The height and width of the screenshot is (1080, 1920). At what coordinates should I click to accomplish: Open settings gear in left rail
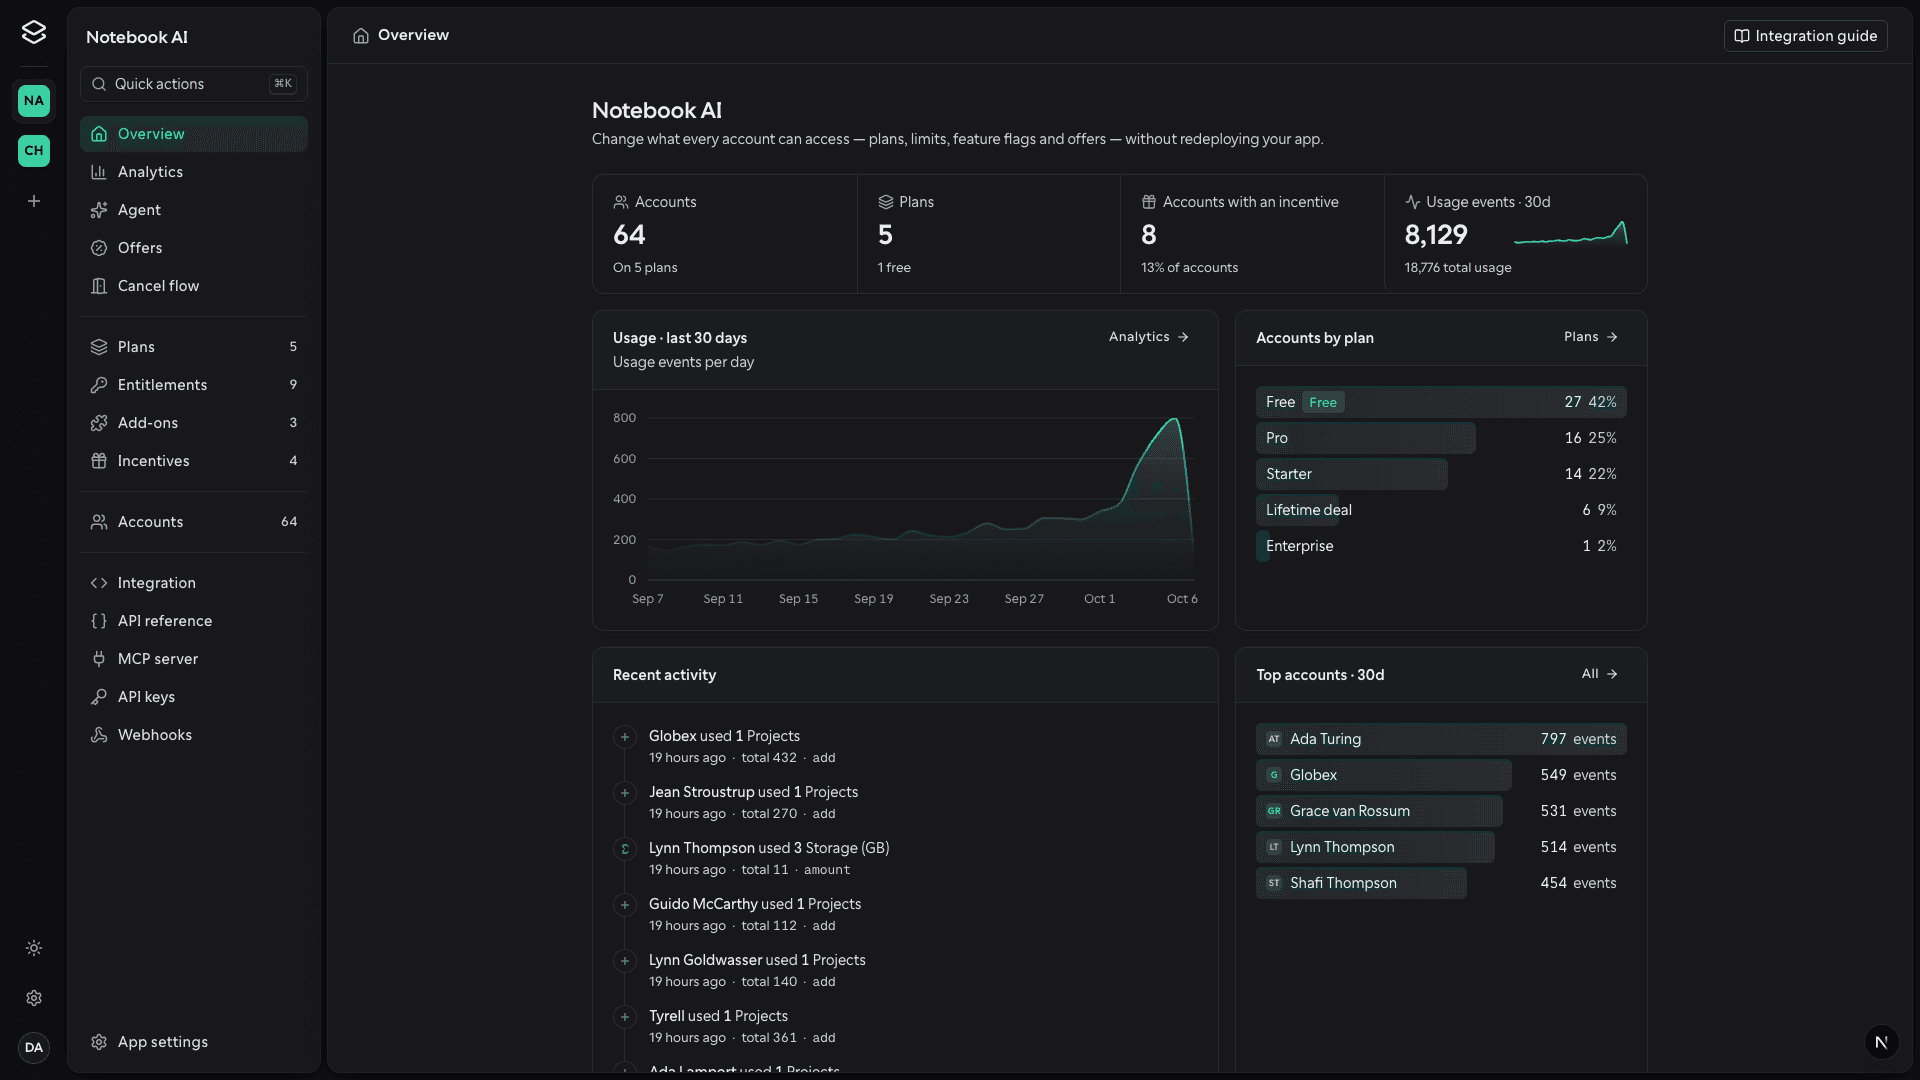pos(34,998)
